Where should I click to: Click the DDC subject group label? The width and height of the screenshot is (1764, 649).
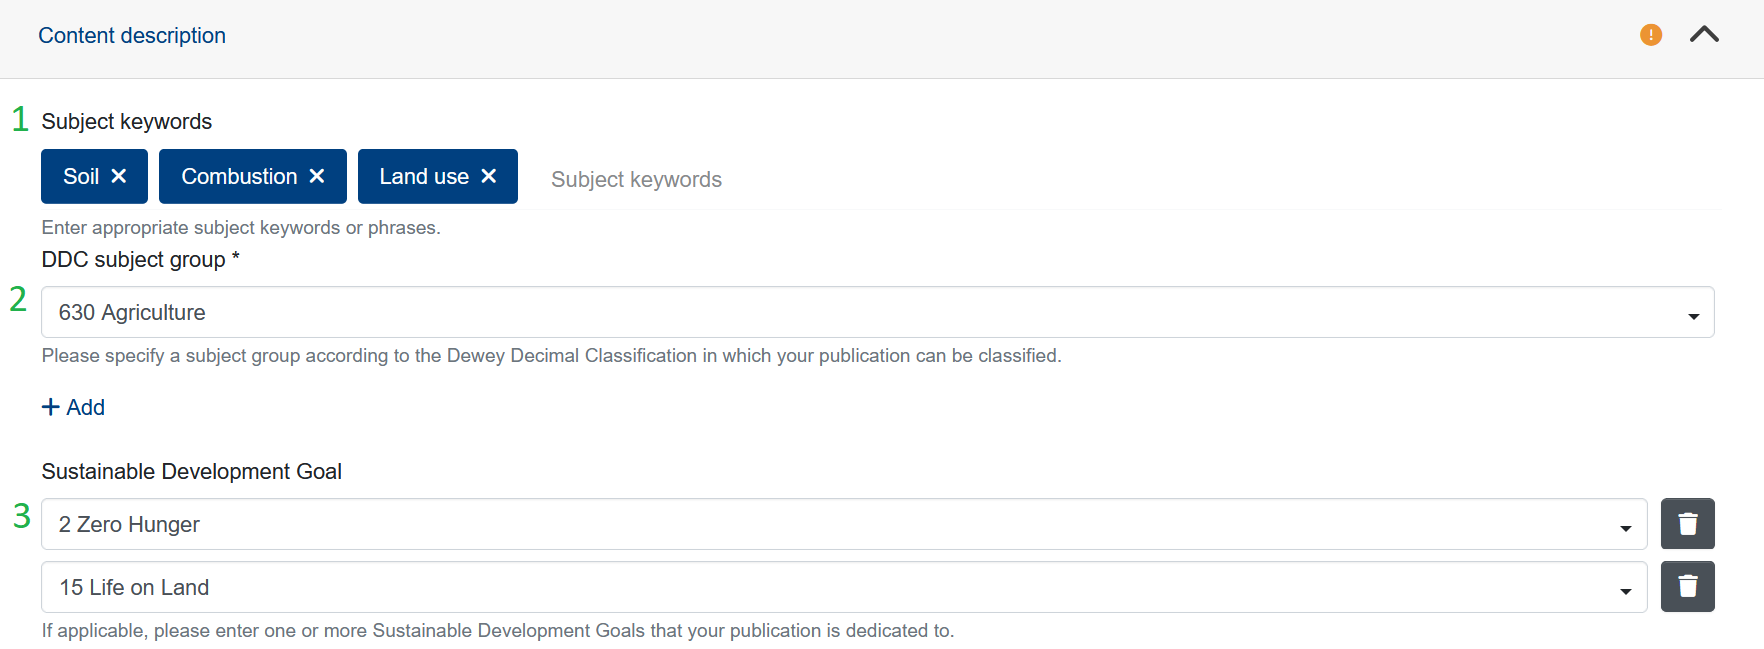[x=134, y=260]
